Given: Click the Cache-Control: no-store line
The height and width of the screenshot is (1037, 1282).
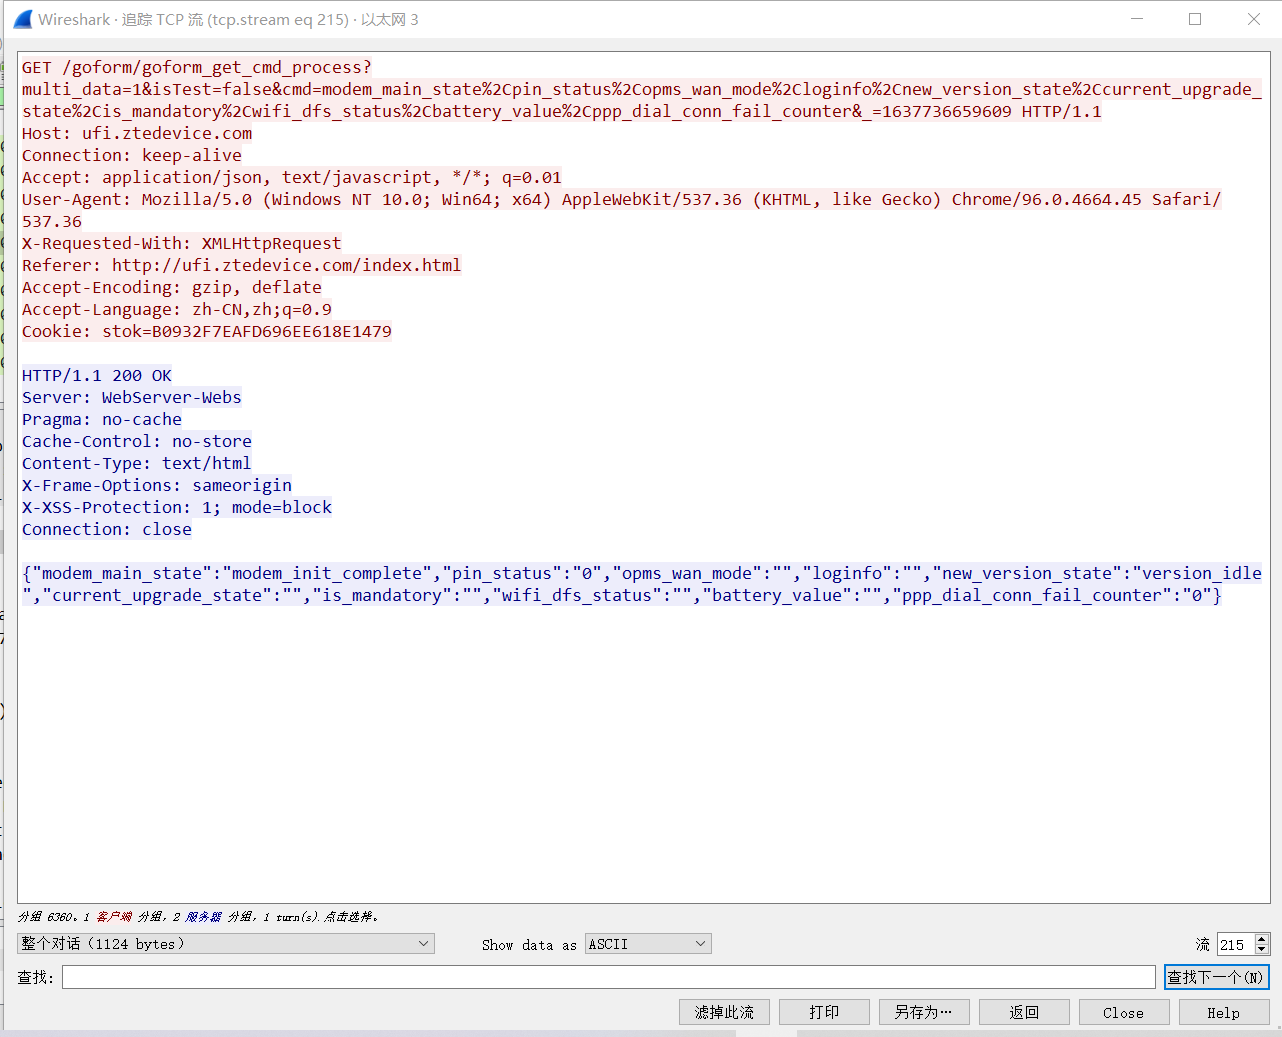Looking at the screenshot, I should pyautogui.click(x=137, y=441).
